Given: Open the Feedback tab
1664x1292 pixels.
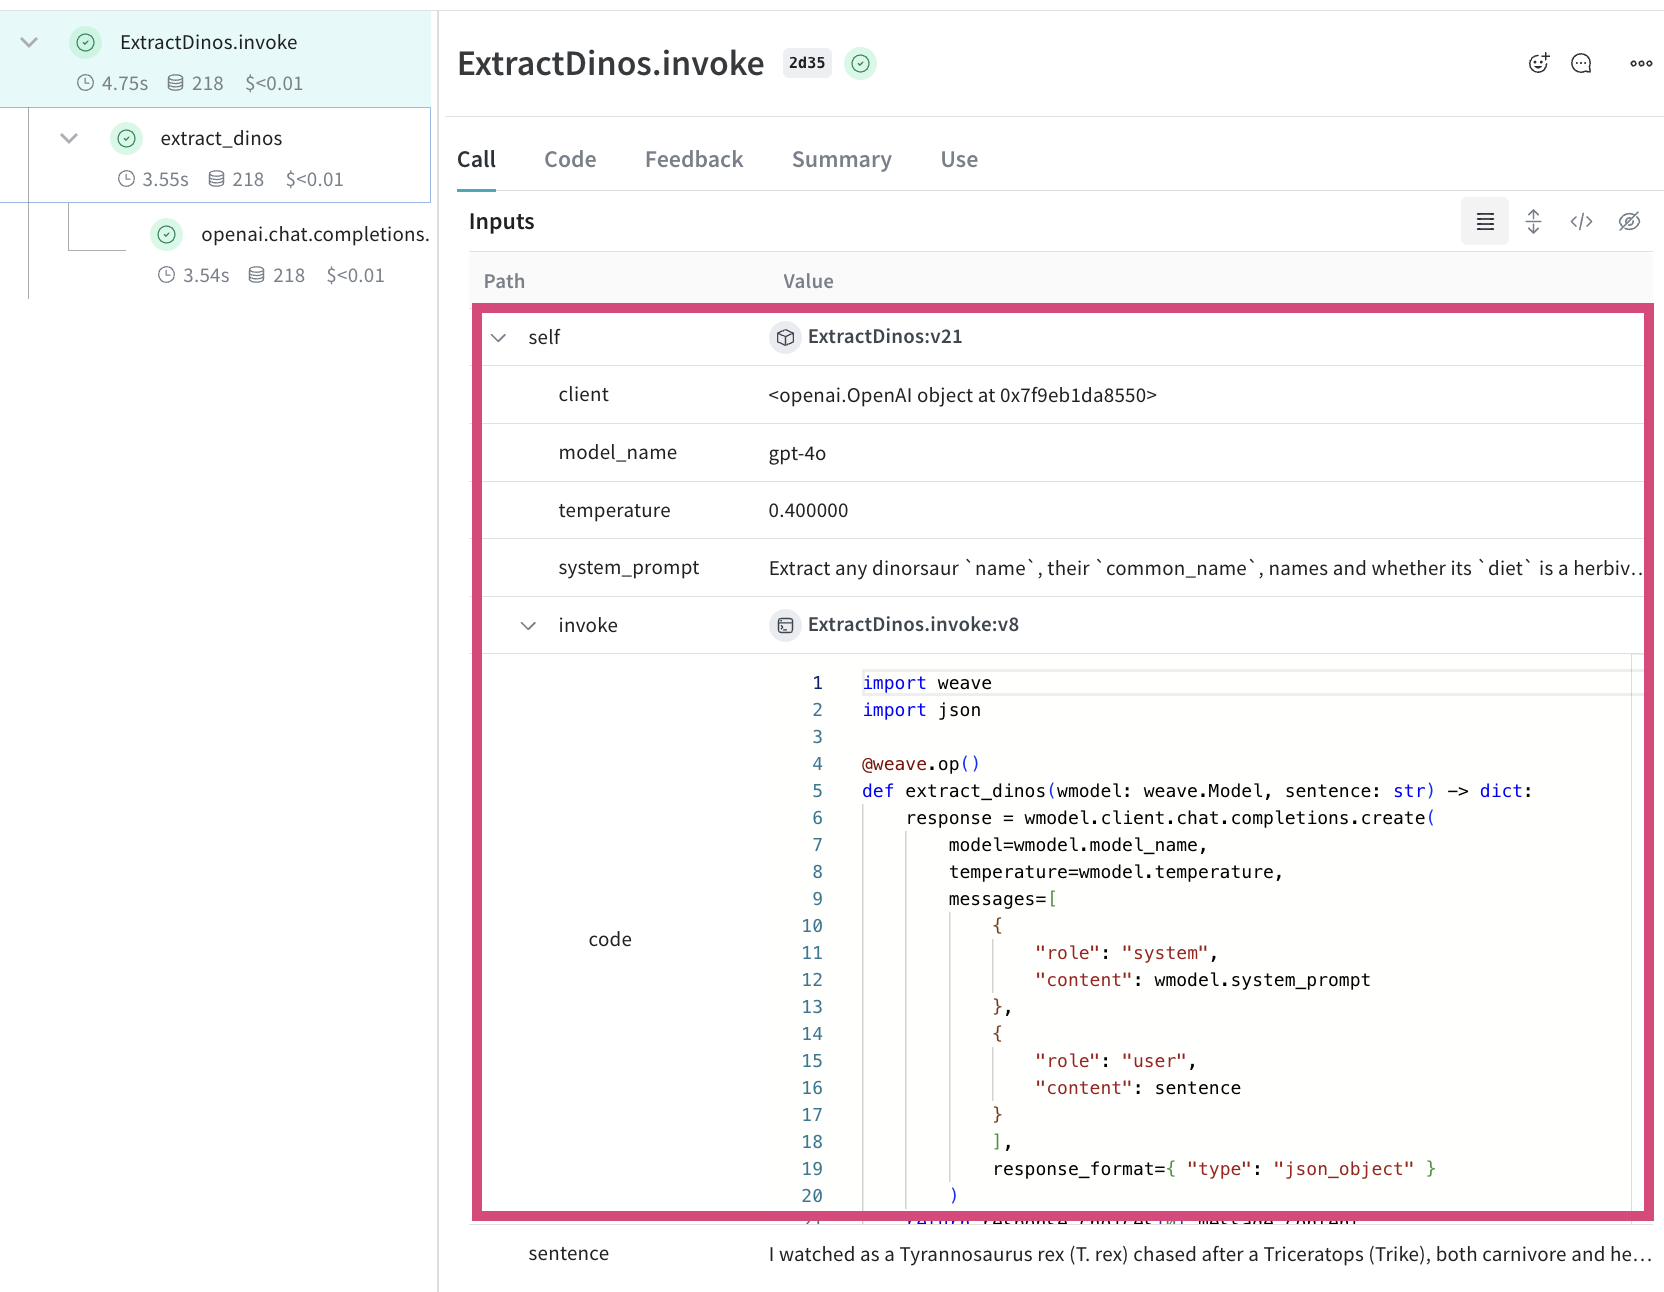Looking at the screenshot, I should [x=694, y=159].
